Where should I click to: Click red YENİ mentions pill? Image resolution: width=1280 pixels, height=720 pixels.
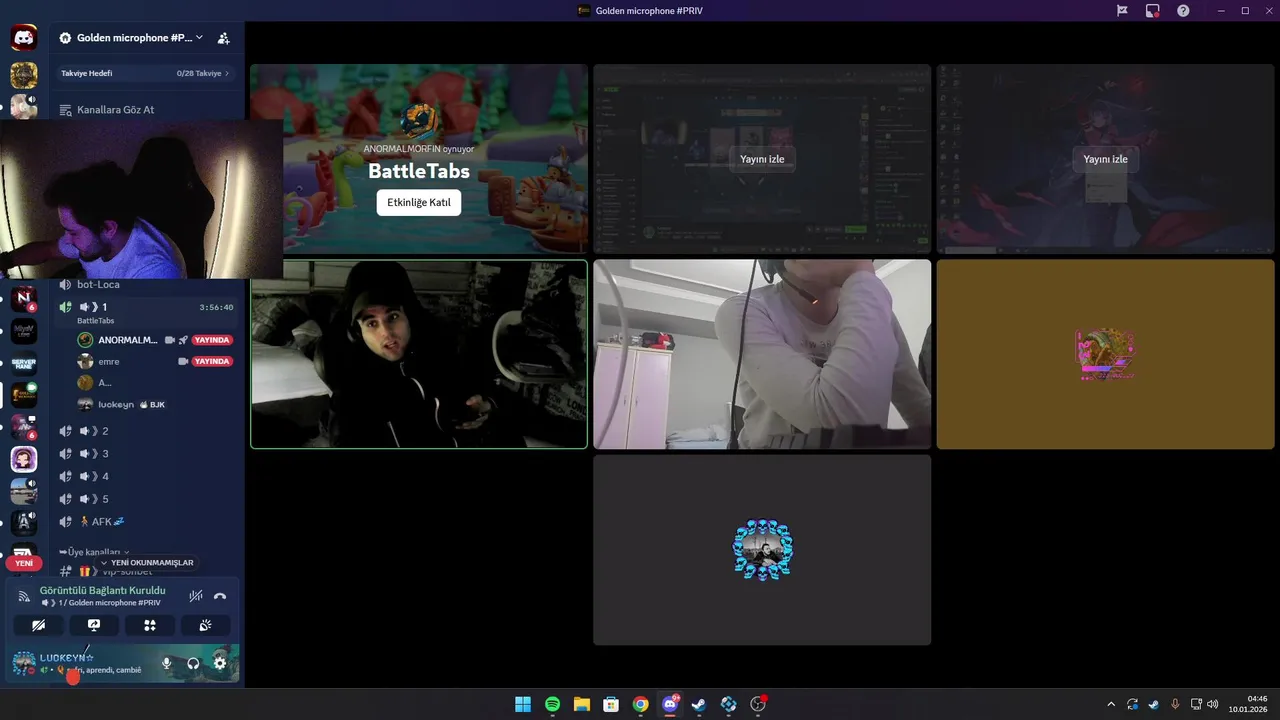(24, 563)
